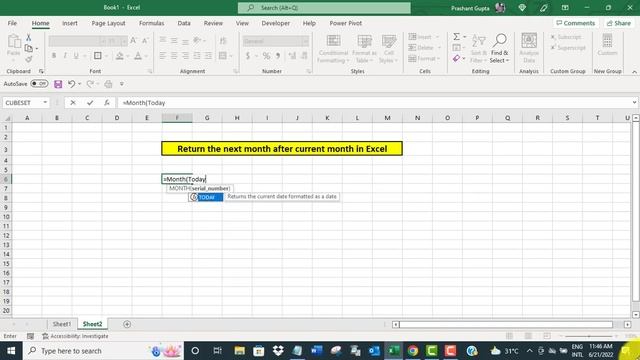Toggle the Subscript option
Image resolution: width=640 pixels, height=360 pixels.
pyautogui.click(x=565, y=37)
